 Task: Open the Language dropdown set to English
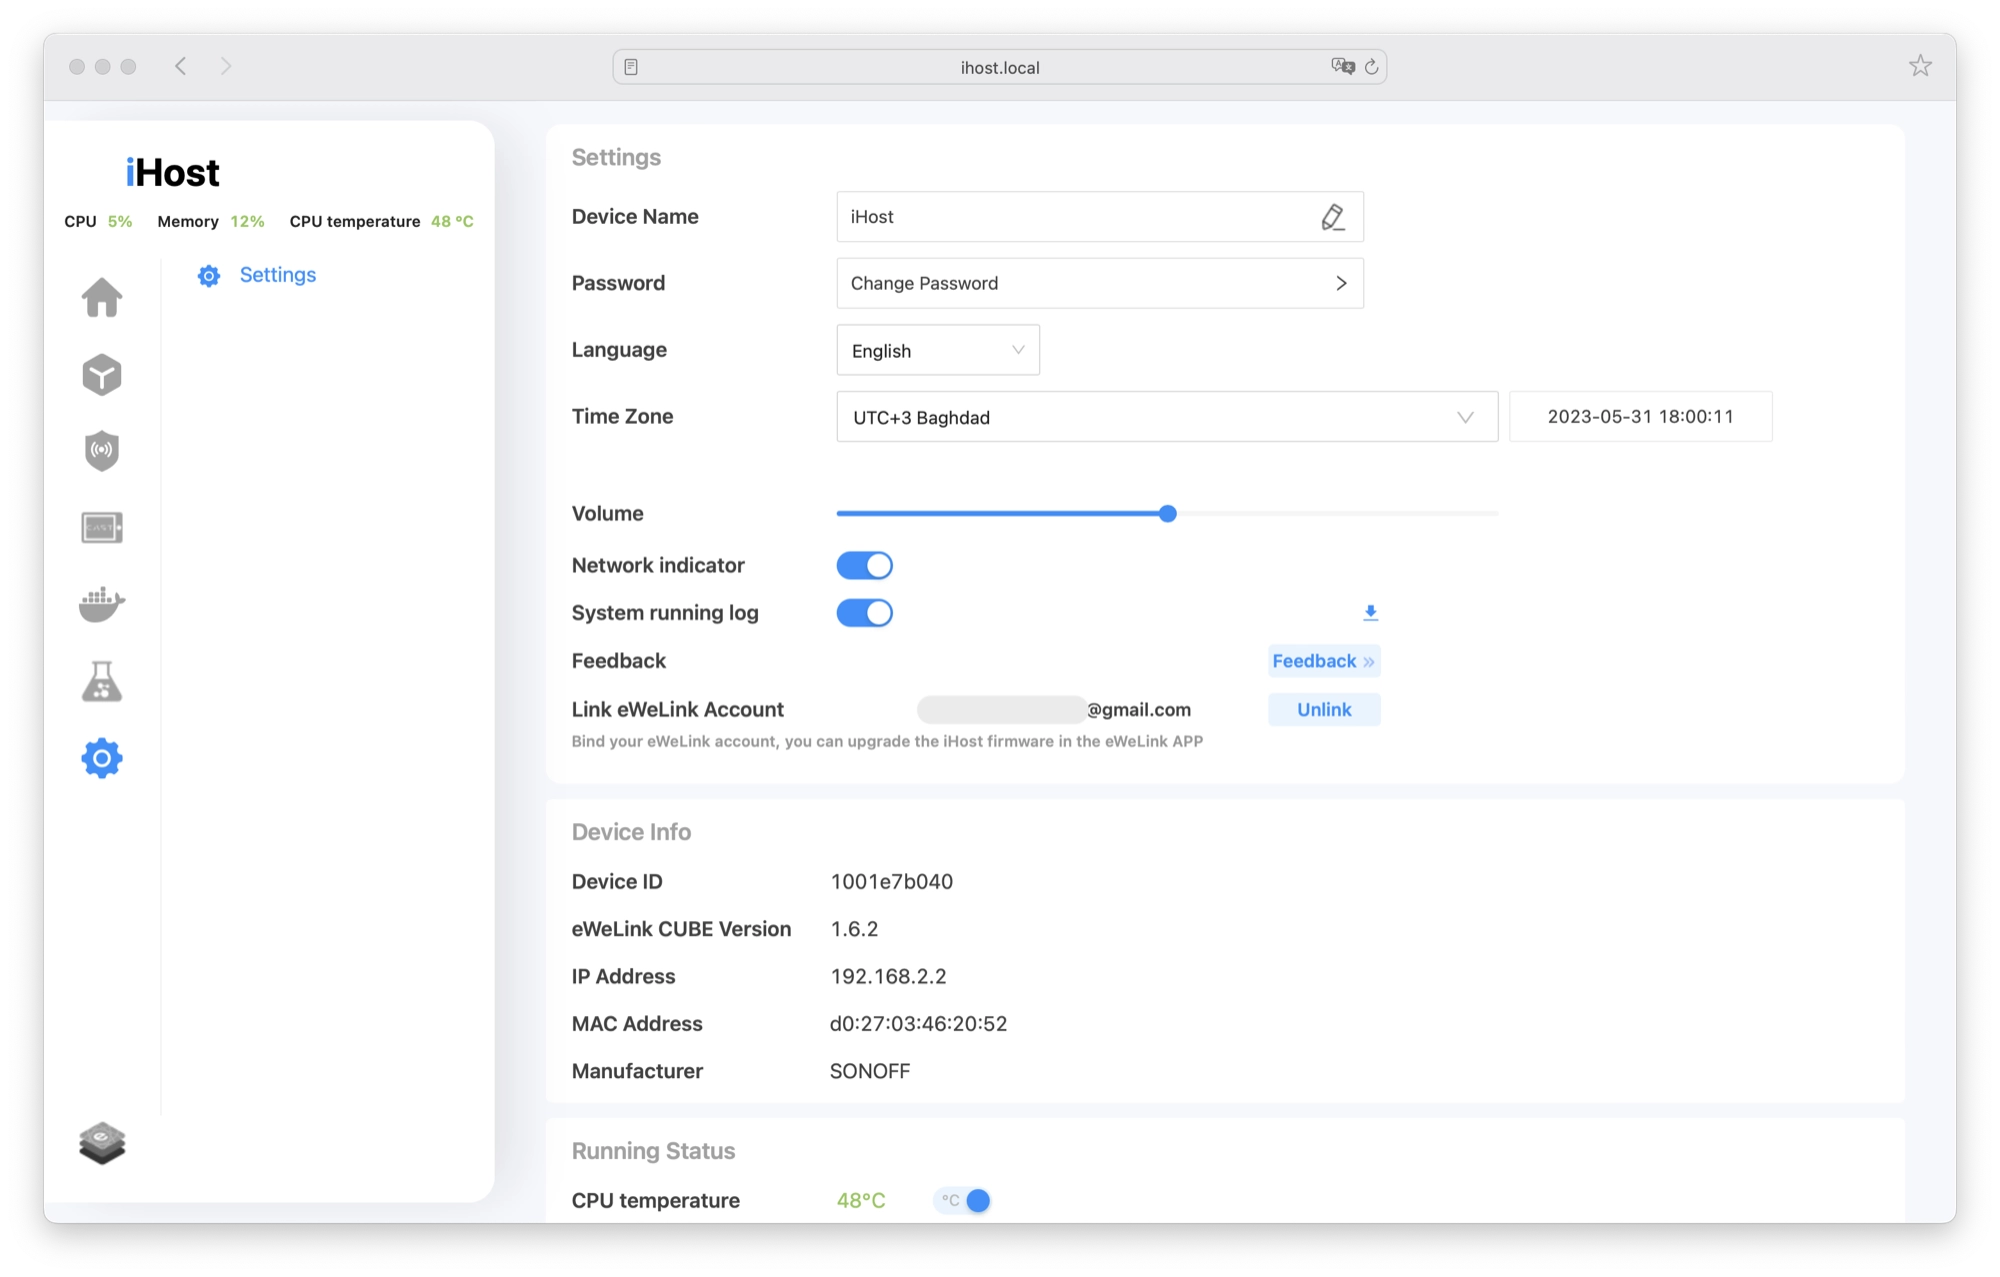(x=938, y=350)
